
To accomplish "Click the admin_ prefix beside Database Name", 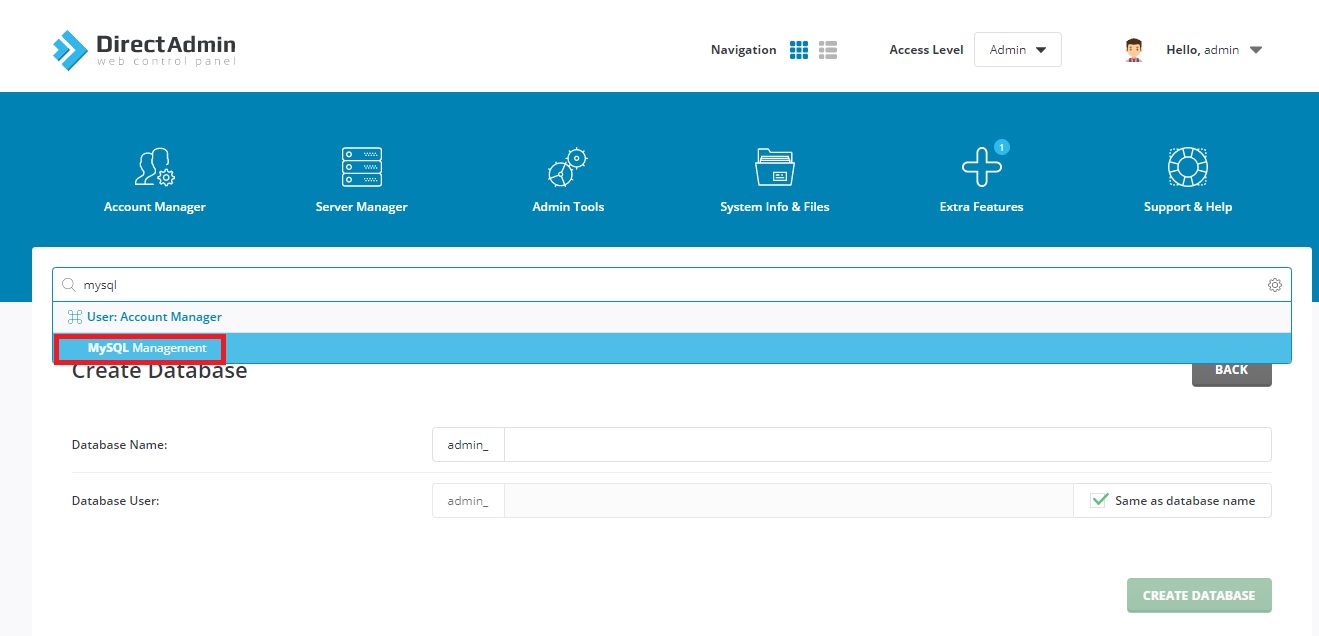I will 468,445.
